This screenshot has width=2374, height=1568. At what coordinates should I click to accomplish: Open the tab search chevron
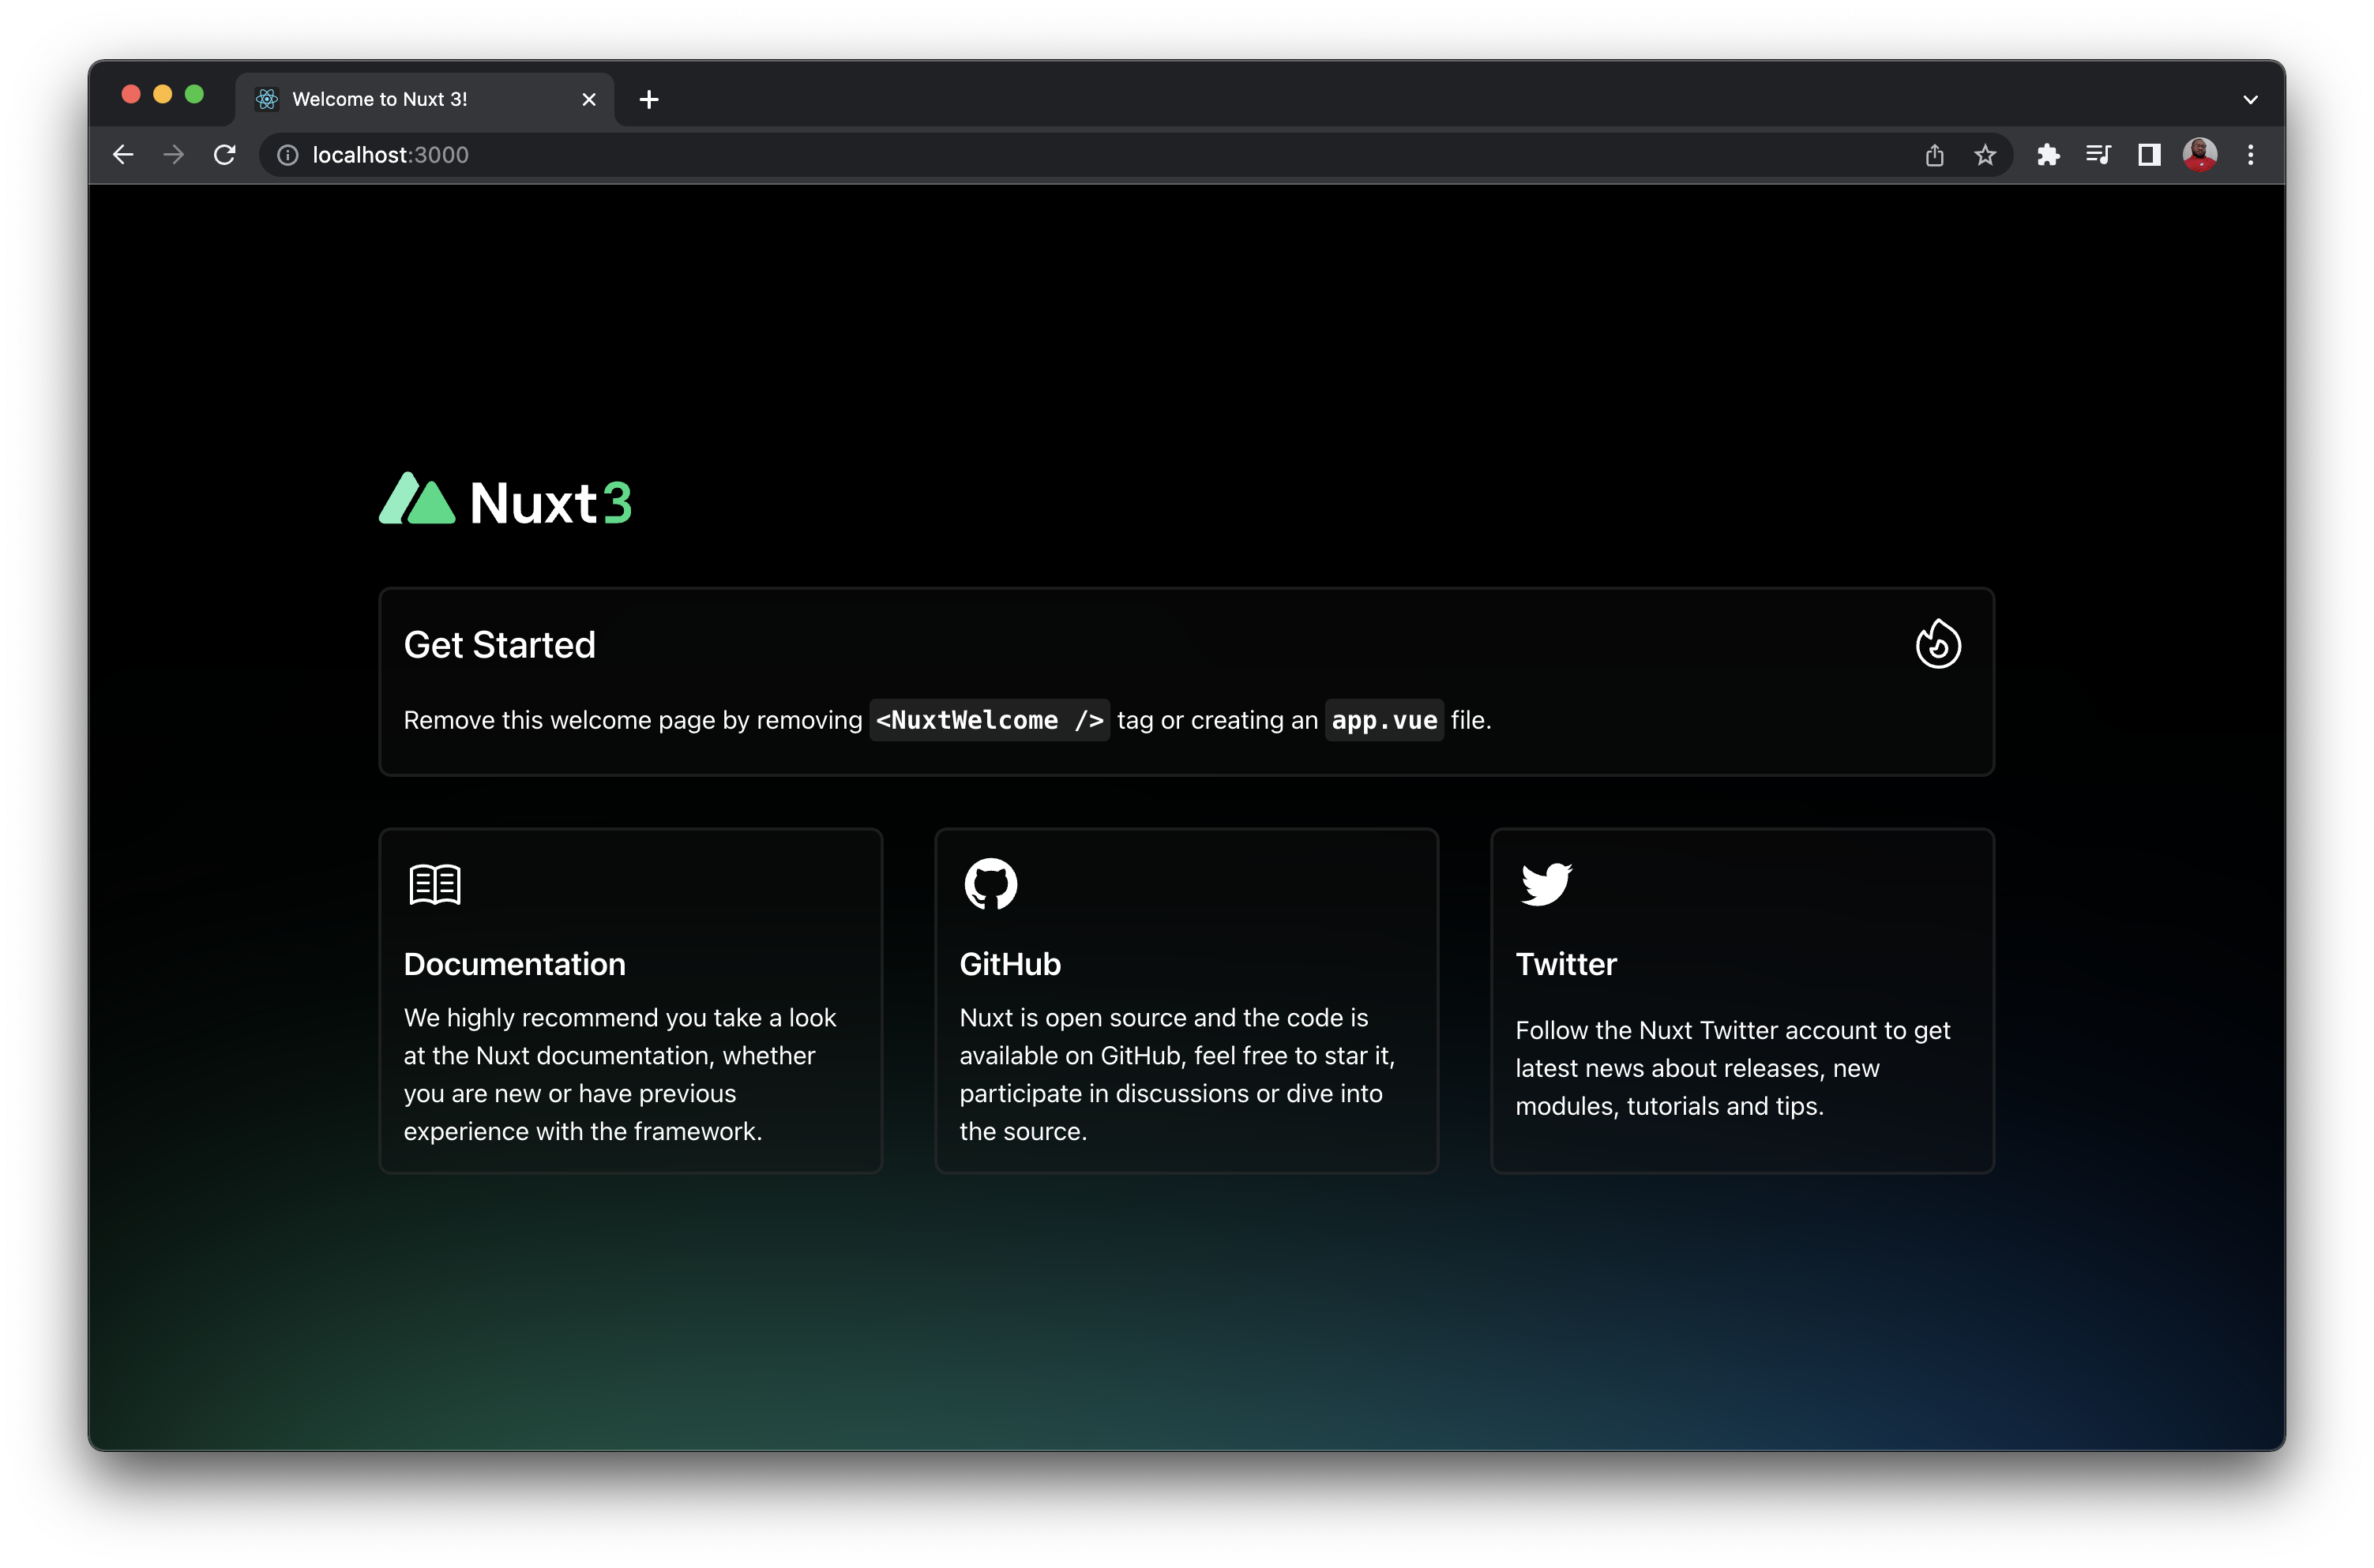pyautogui.click(x=2250, y=99)
